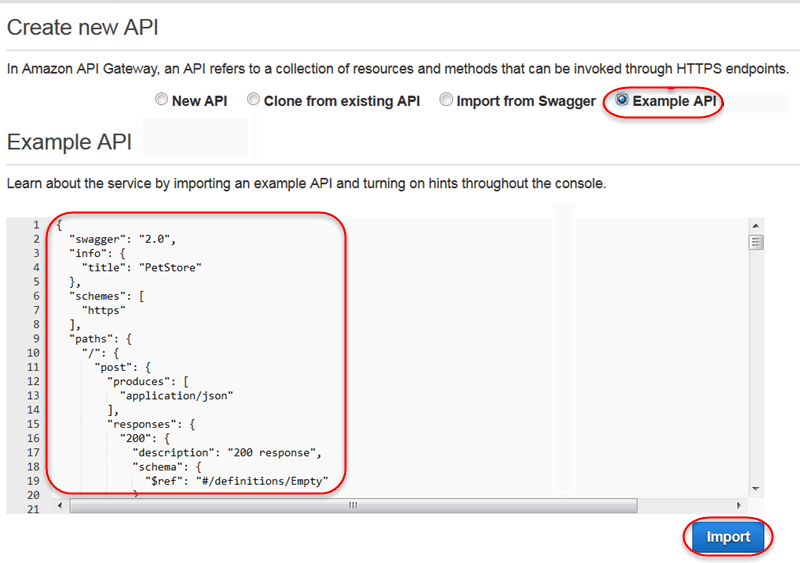Screen dimensions: 800x563
Task: Click the "swagger": "2.0" code line
Action: click(x=122, y=239)
